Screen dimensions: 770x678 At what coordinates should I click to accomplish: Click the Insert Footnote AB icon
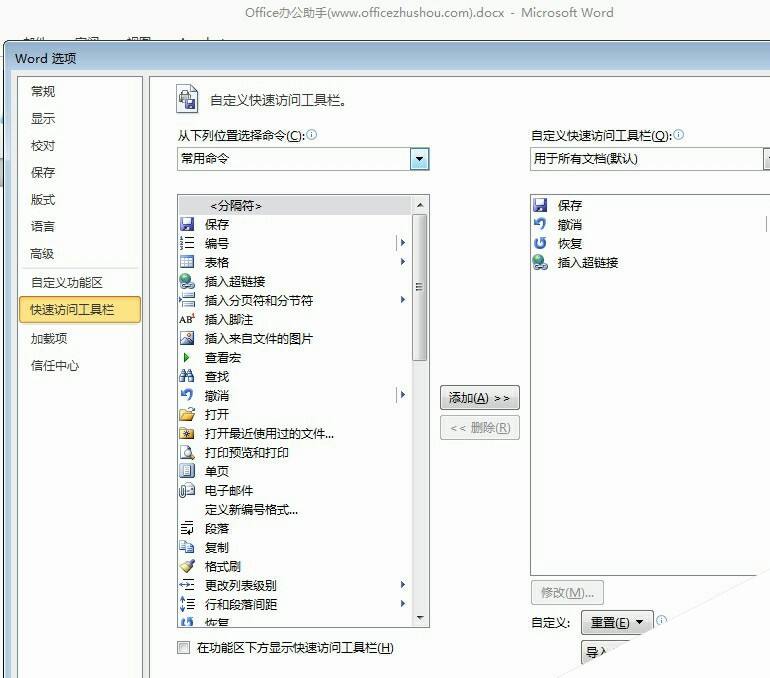tap(187, 319)
